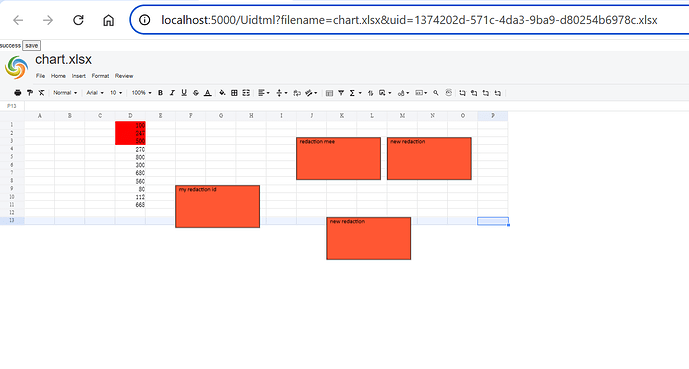
Task: Click the cell borders icon
Action: tap(234, 93)
